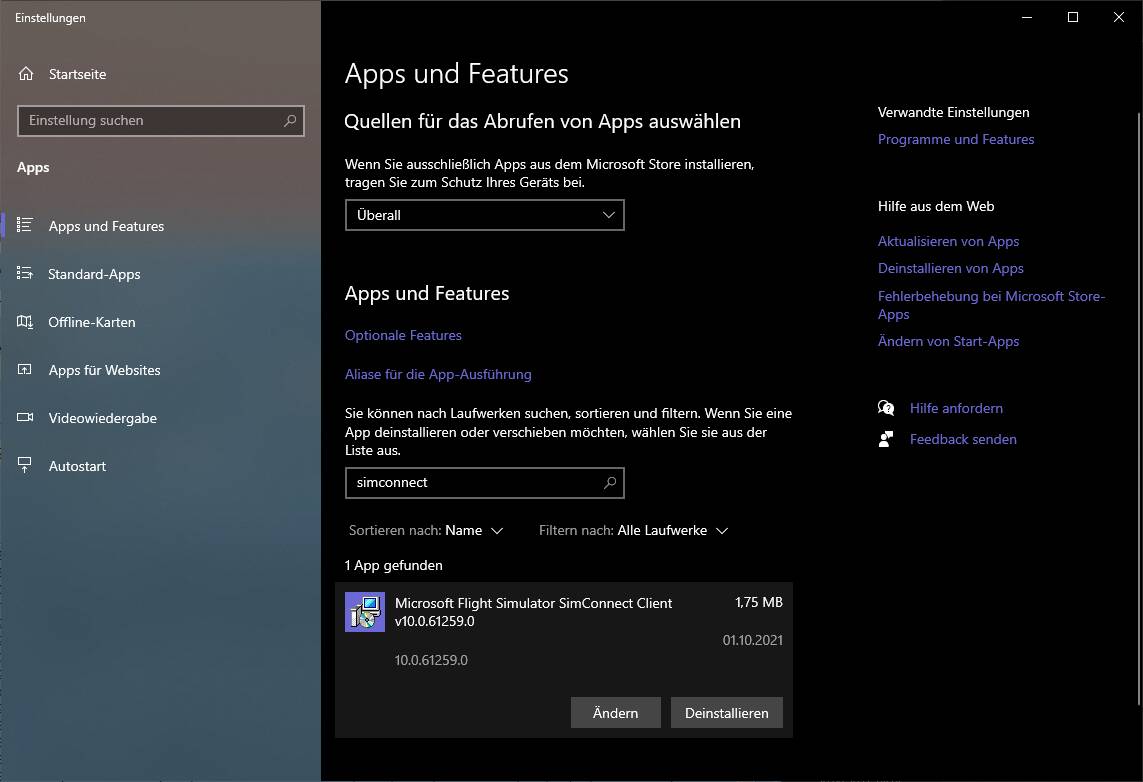Click the Deinstallieren button
This screenshot has width=1143, height=782.
click(x=727, y=713)
